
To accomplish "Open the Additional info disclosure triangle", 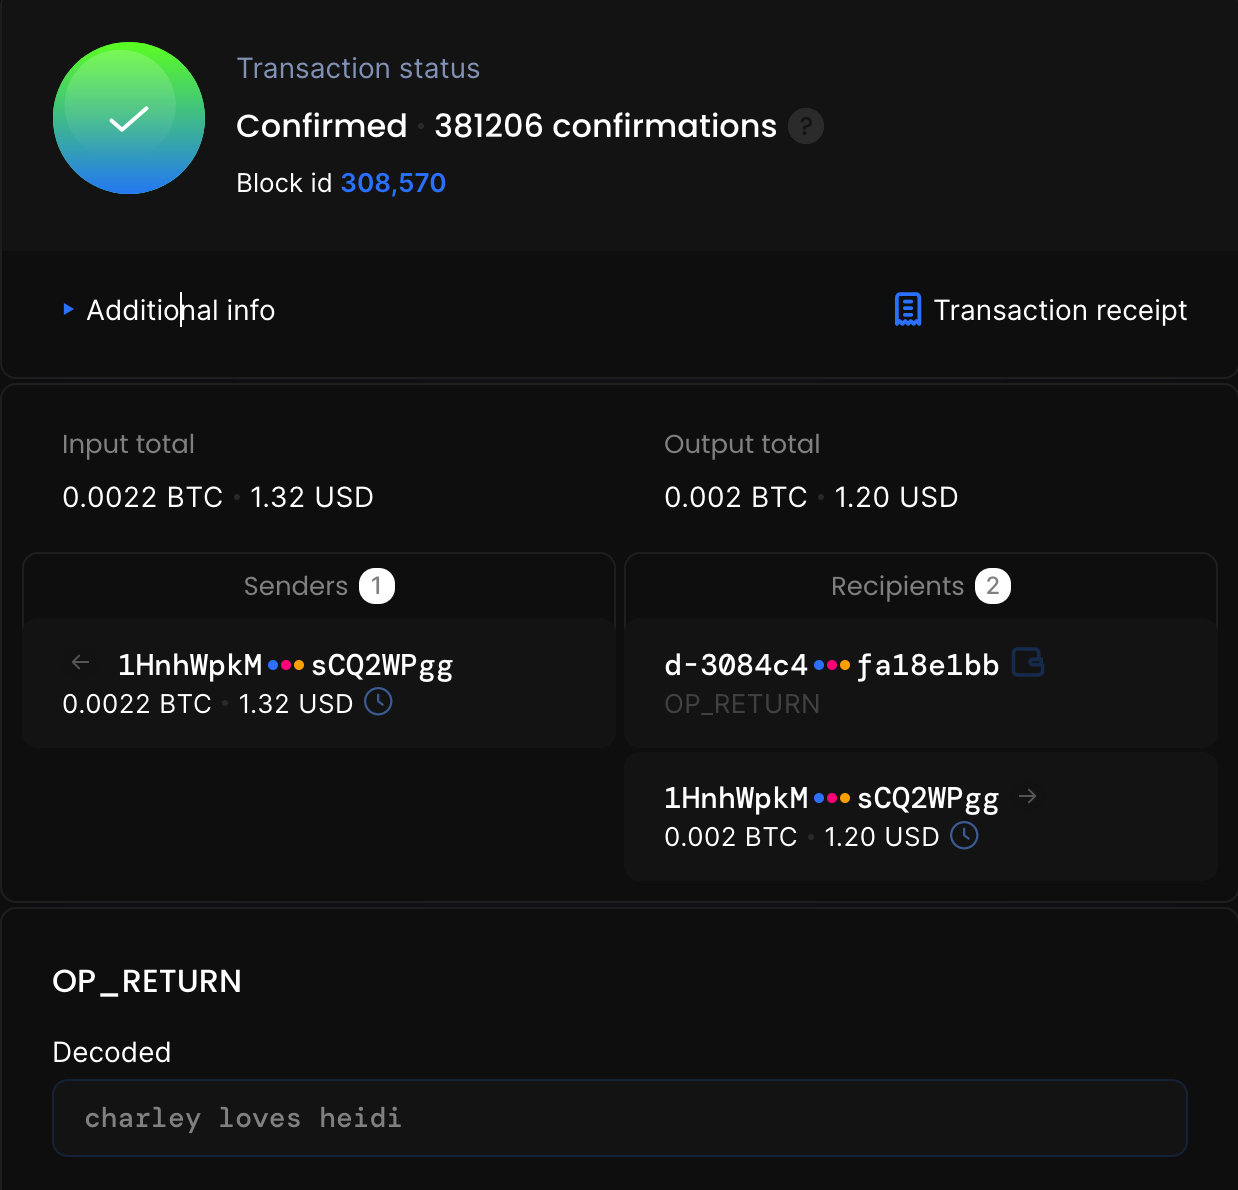I will 68,310.
